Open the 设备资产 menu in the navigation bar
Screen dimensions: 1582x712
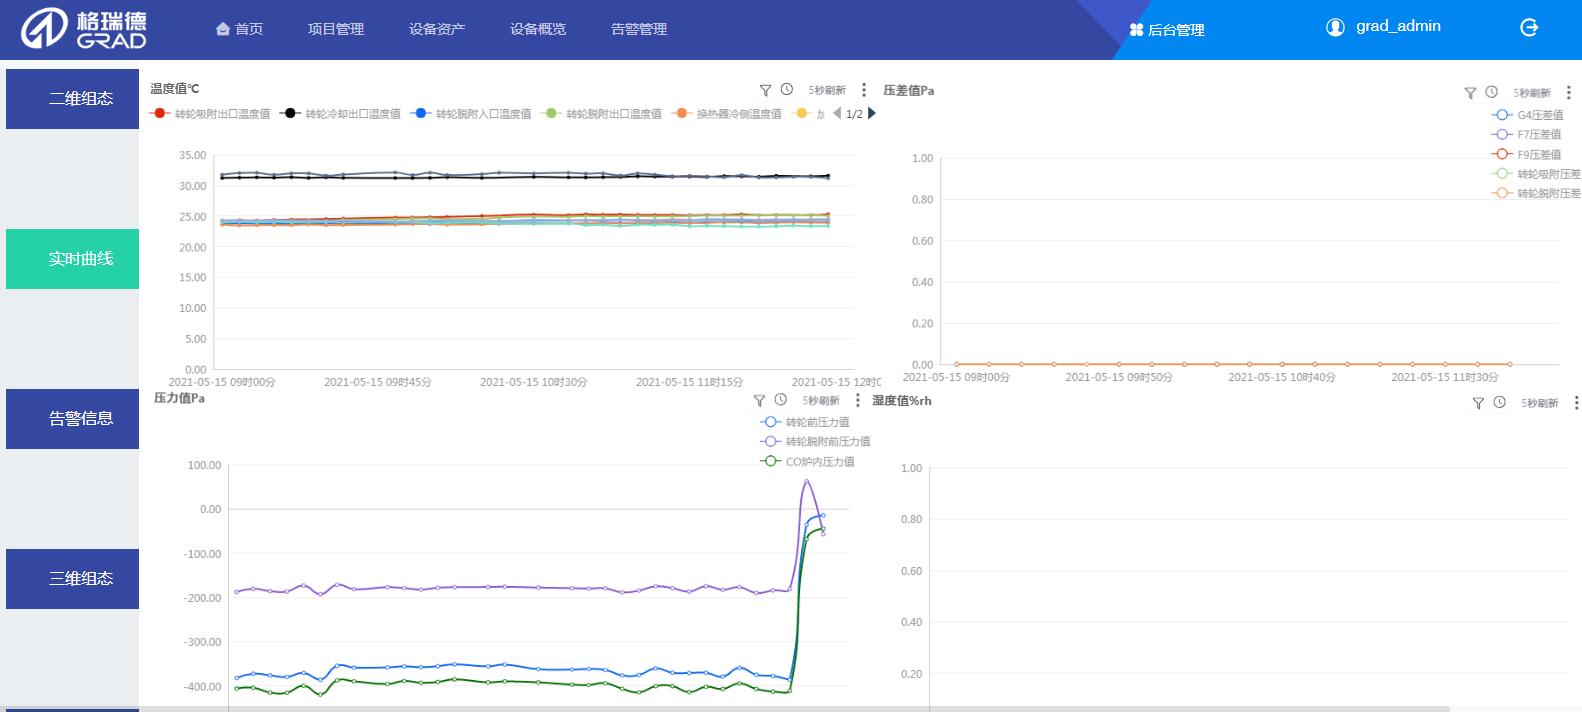(437, 29)
